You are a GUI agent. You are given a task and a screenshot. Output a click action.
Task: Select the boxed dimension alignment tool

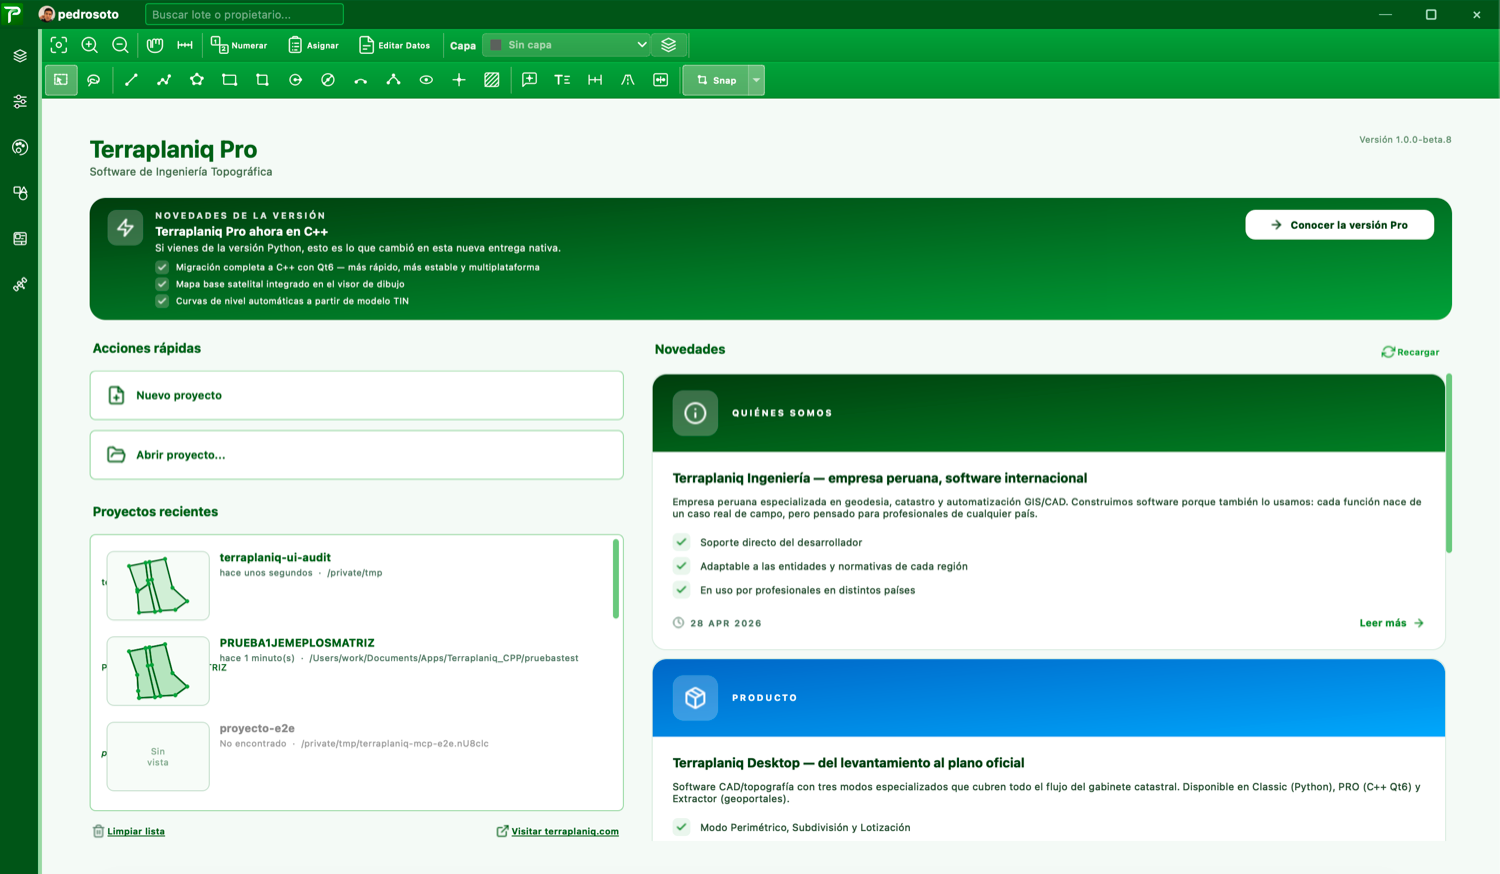(x=661, y=80)
